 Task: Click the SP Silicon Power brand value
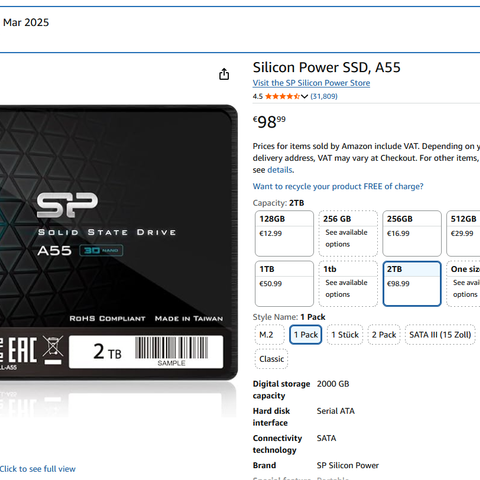coord(348,465)
